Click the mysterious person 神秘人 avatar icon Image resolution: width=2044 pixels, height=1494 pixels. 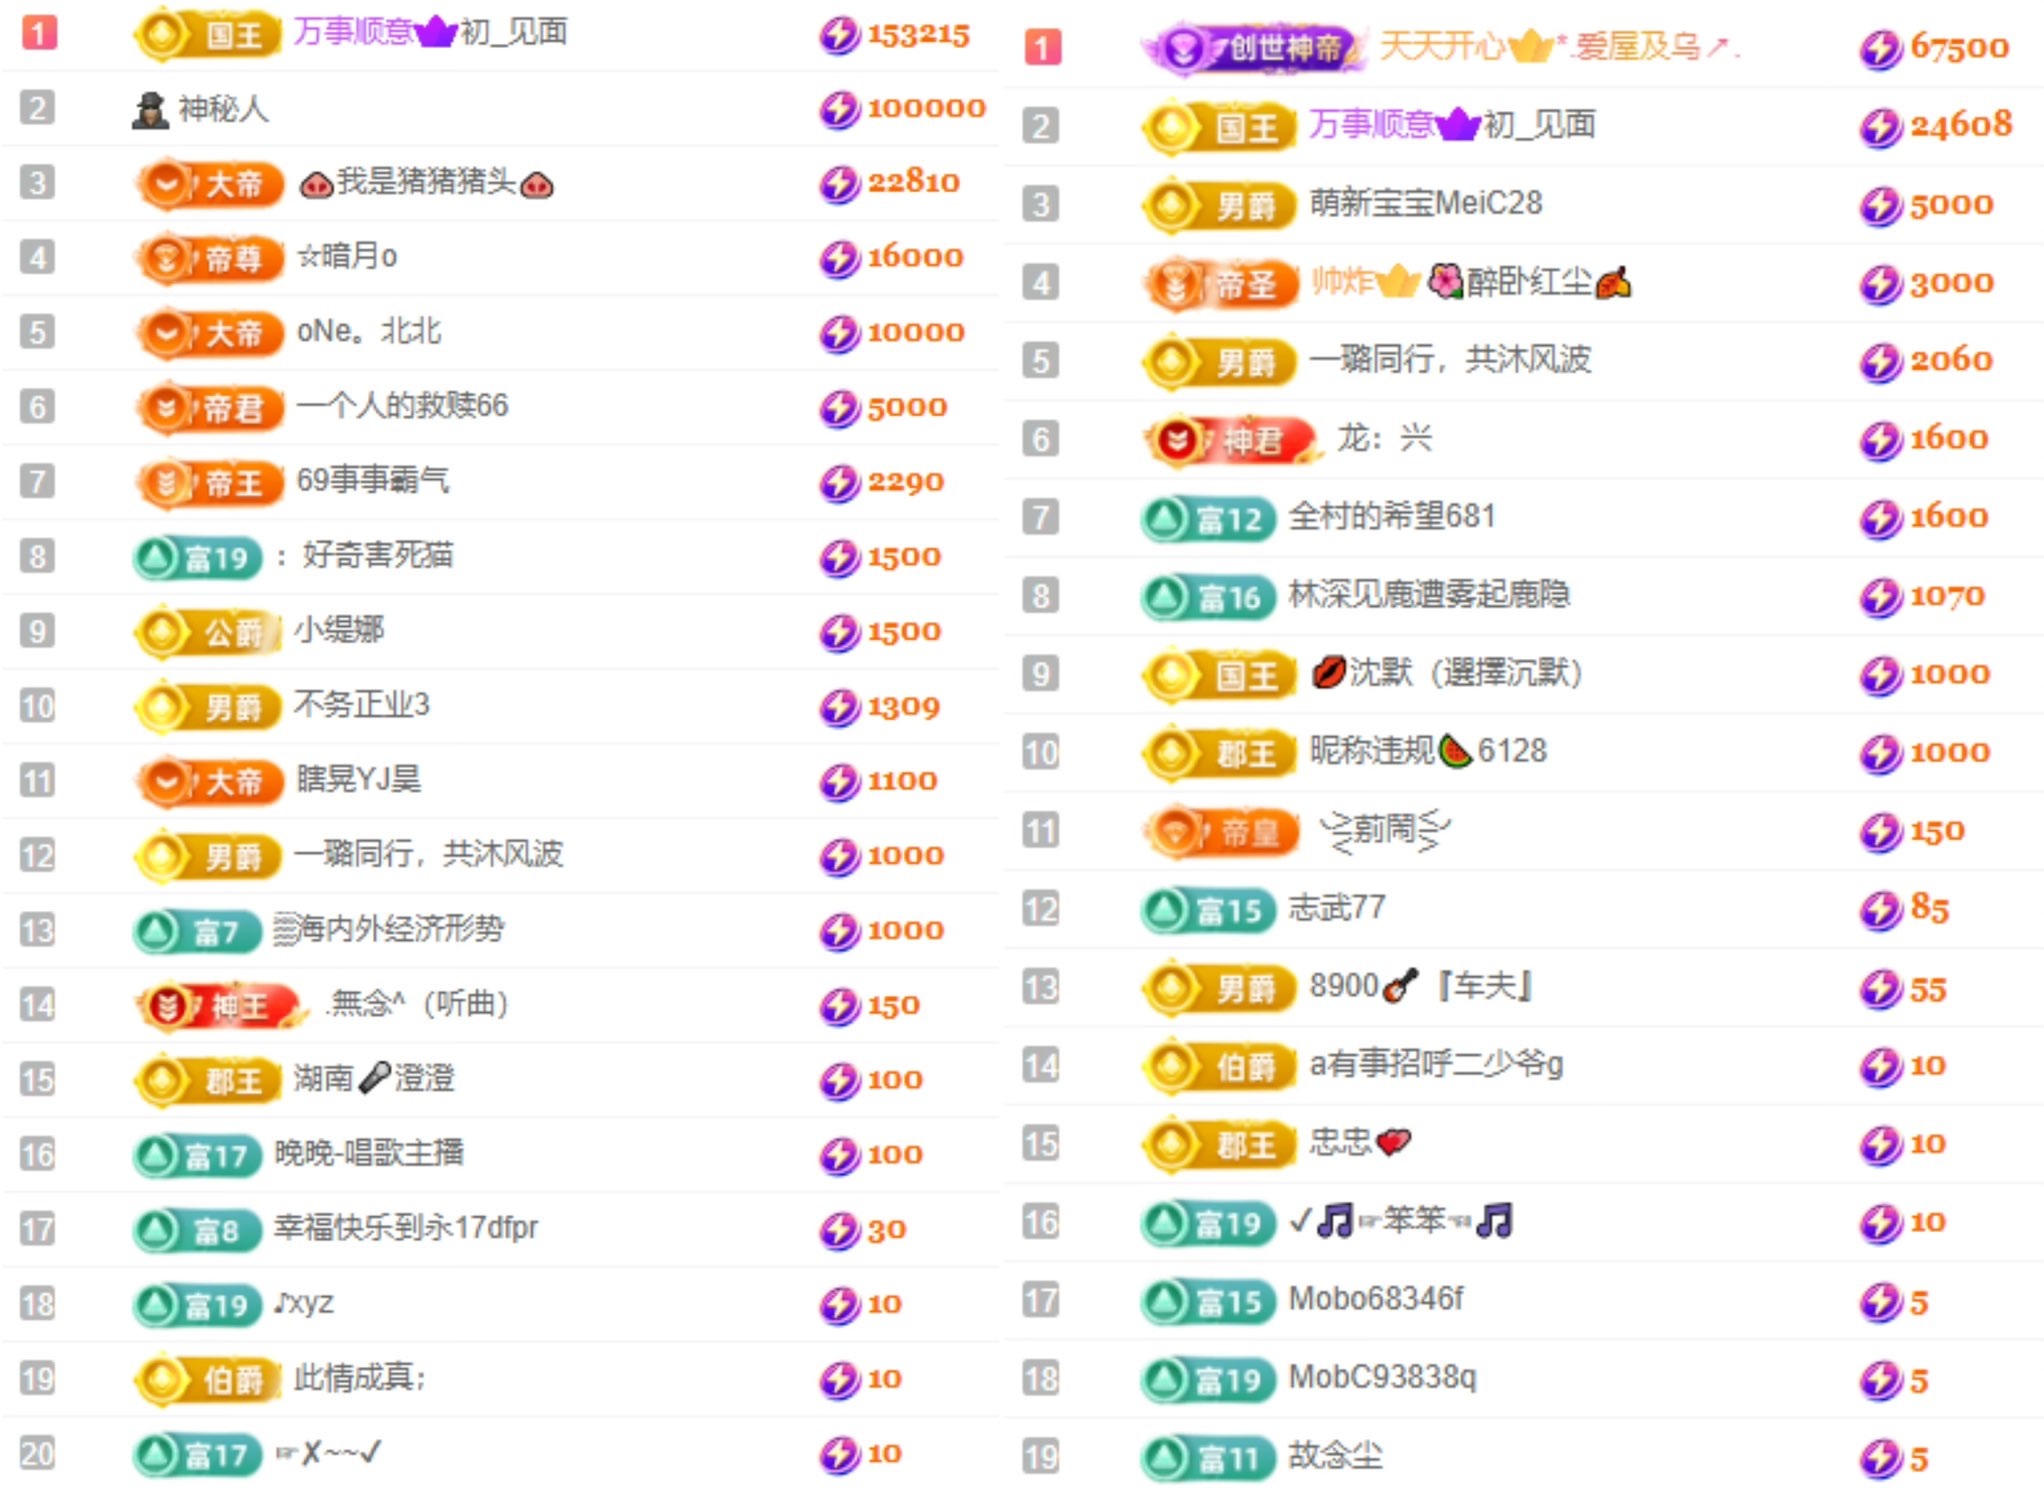coord(150,109)
